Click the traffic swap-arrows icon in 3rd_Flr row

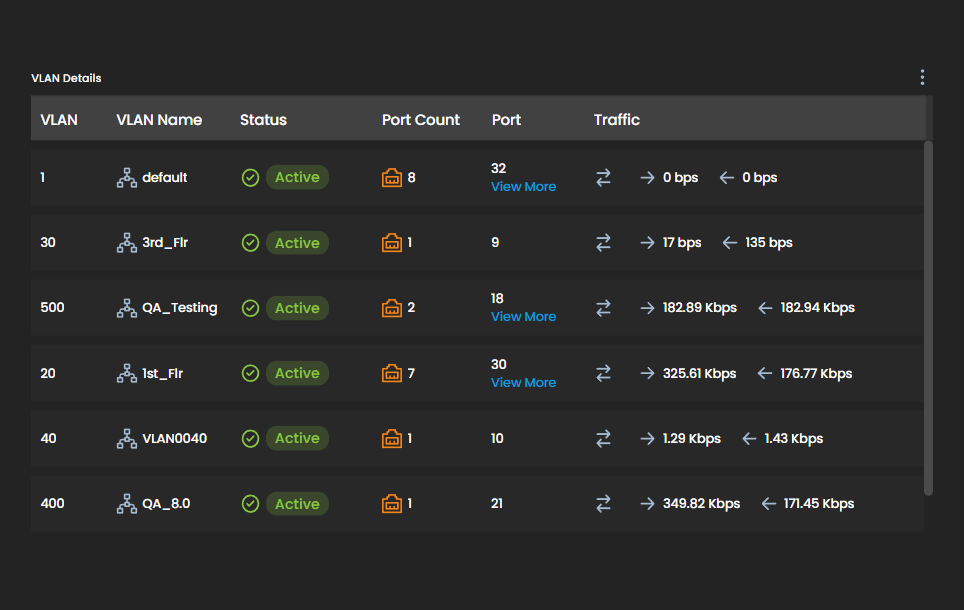point(604,243)
